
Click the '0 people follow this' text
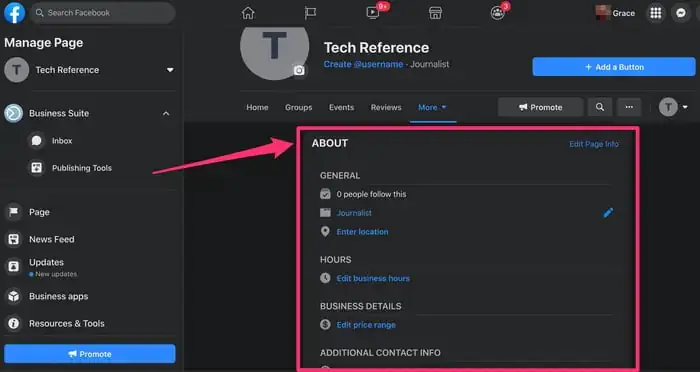[371, 194]
